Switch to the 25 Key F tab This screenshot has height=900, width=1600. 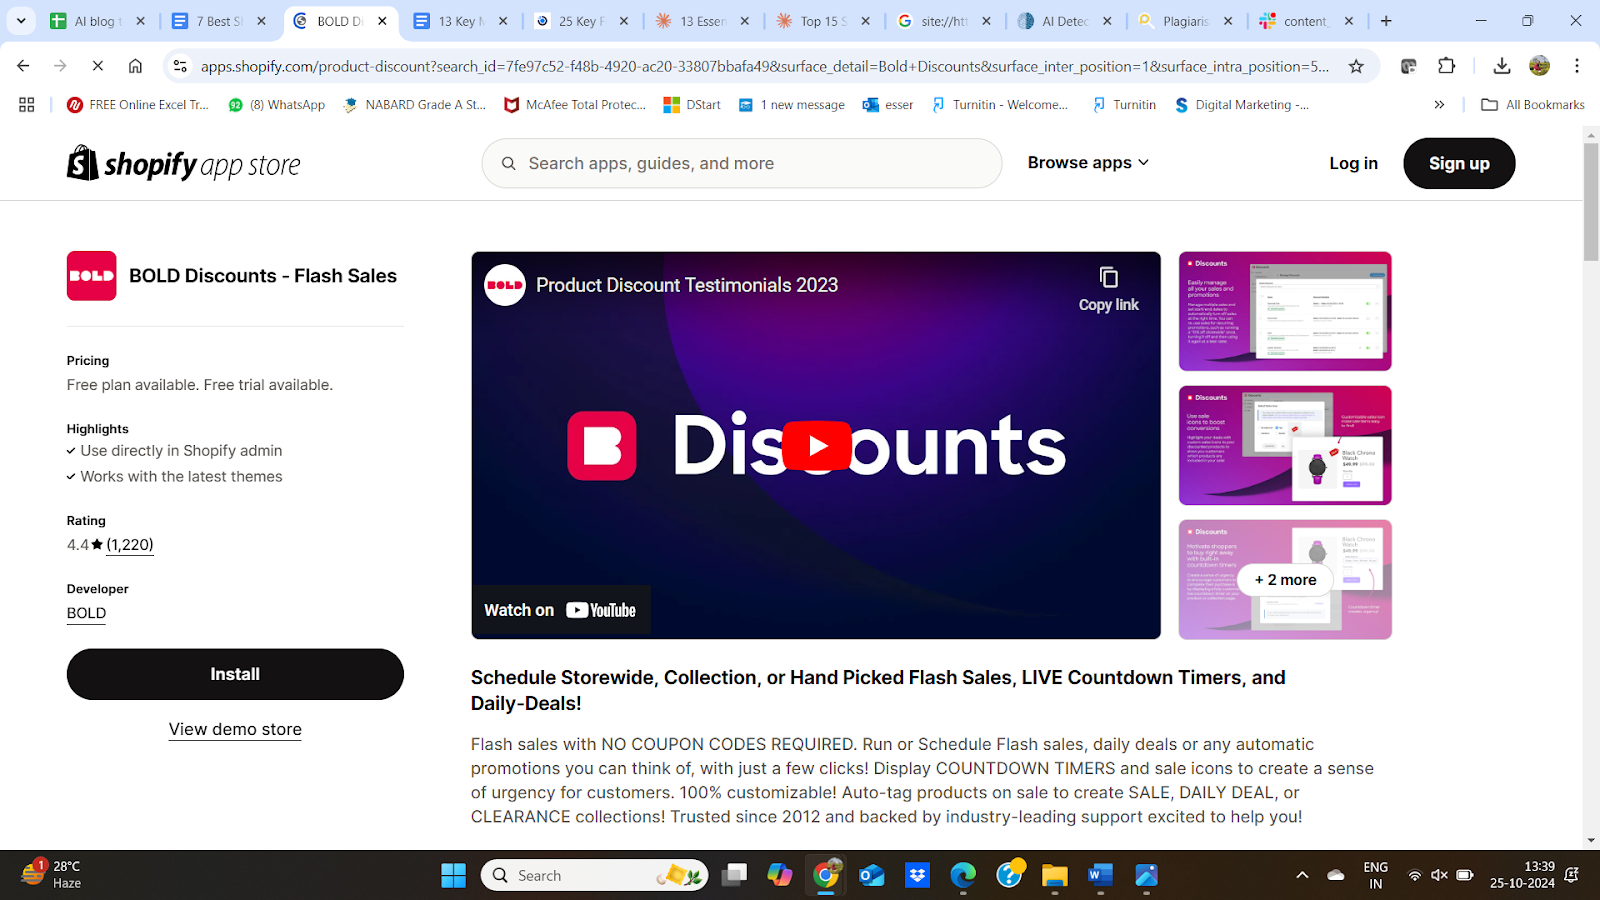(x=581, y=20)
